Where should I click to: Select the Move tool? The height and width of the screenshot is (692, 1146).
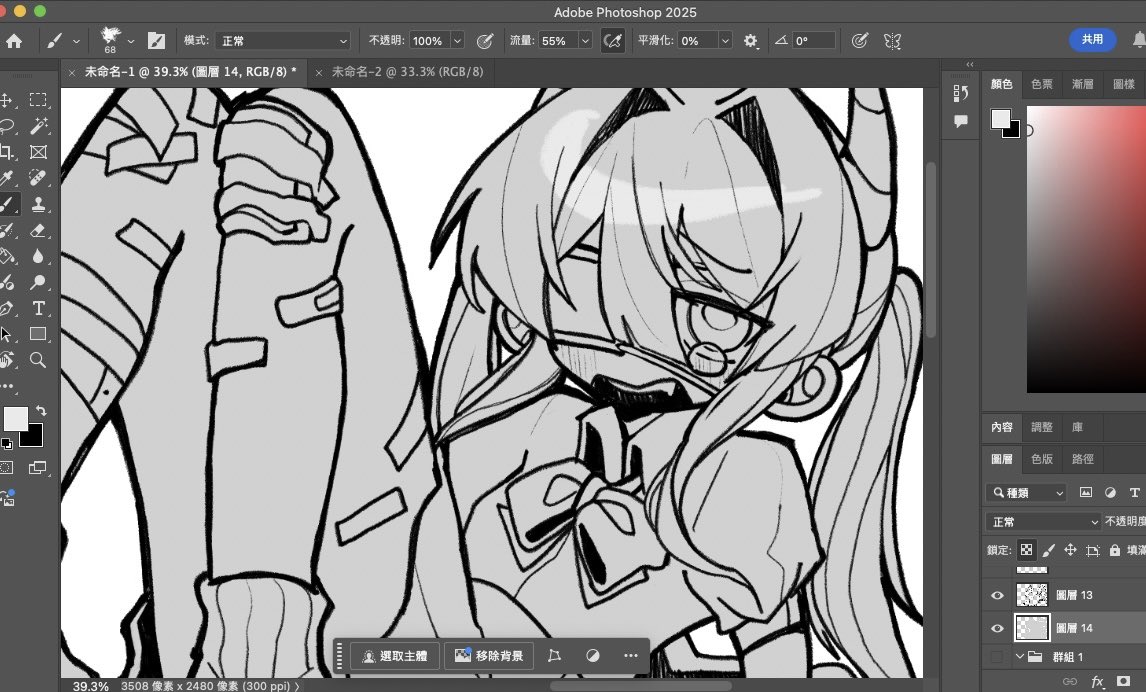tap(5, 99)
